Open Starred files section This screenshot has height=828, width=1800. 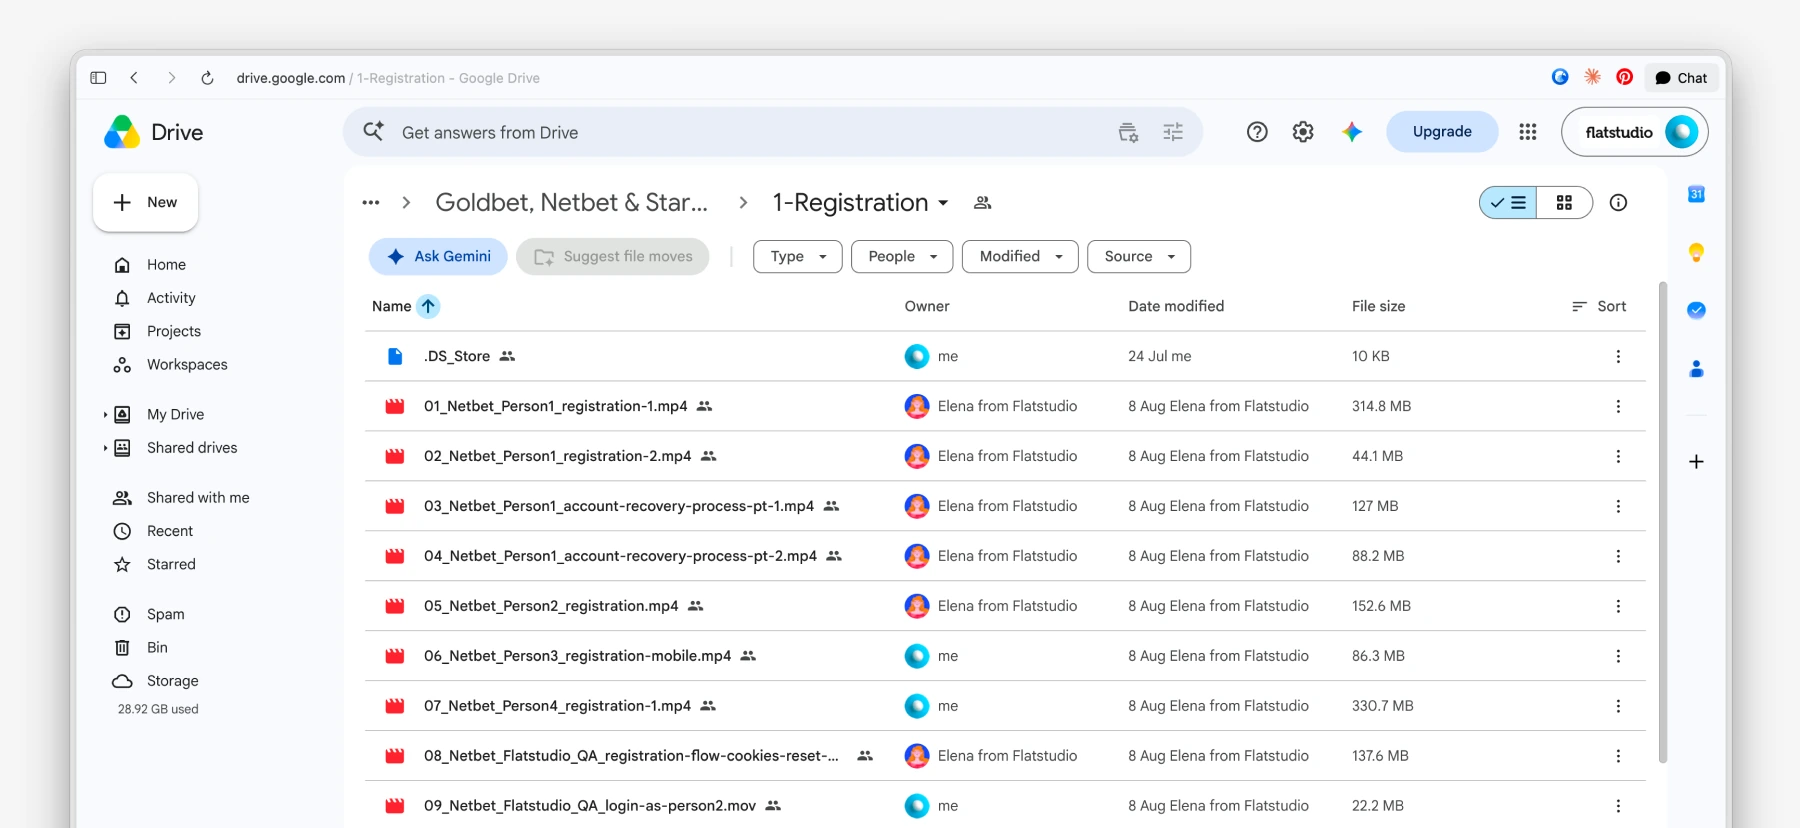click(x=171, y=565)
